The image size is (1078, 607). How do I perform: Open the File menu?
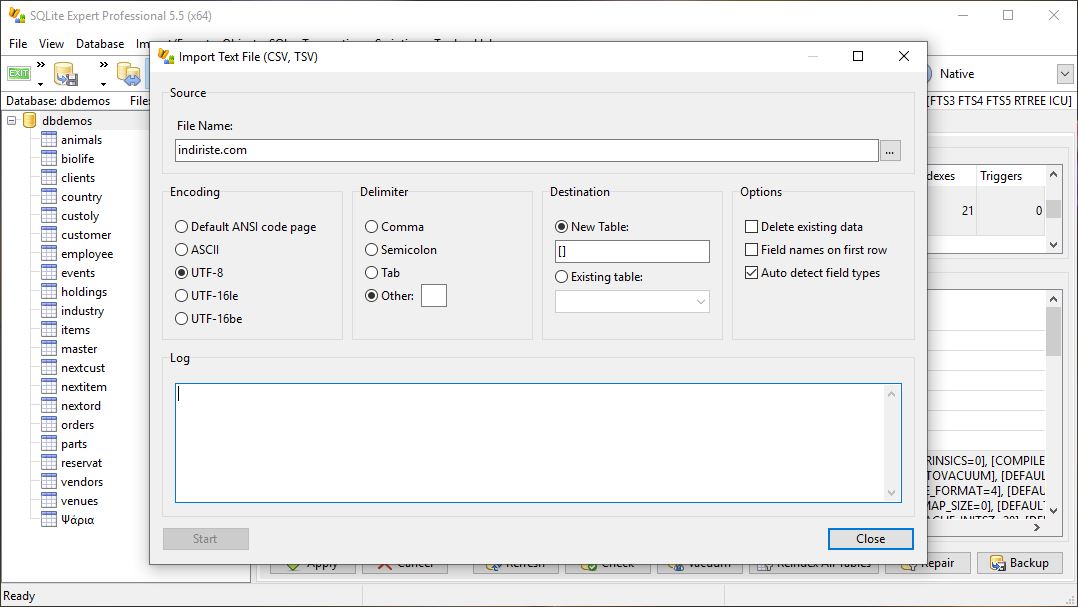[x=18, y=43]
